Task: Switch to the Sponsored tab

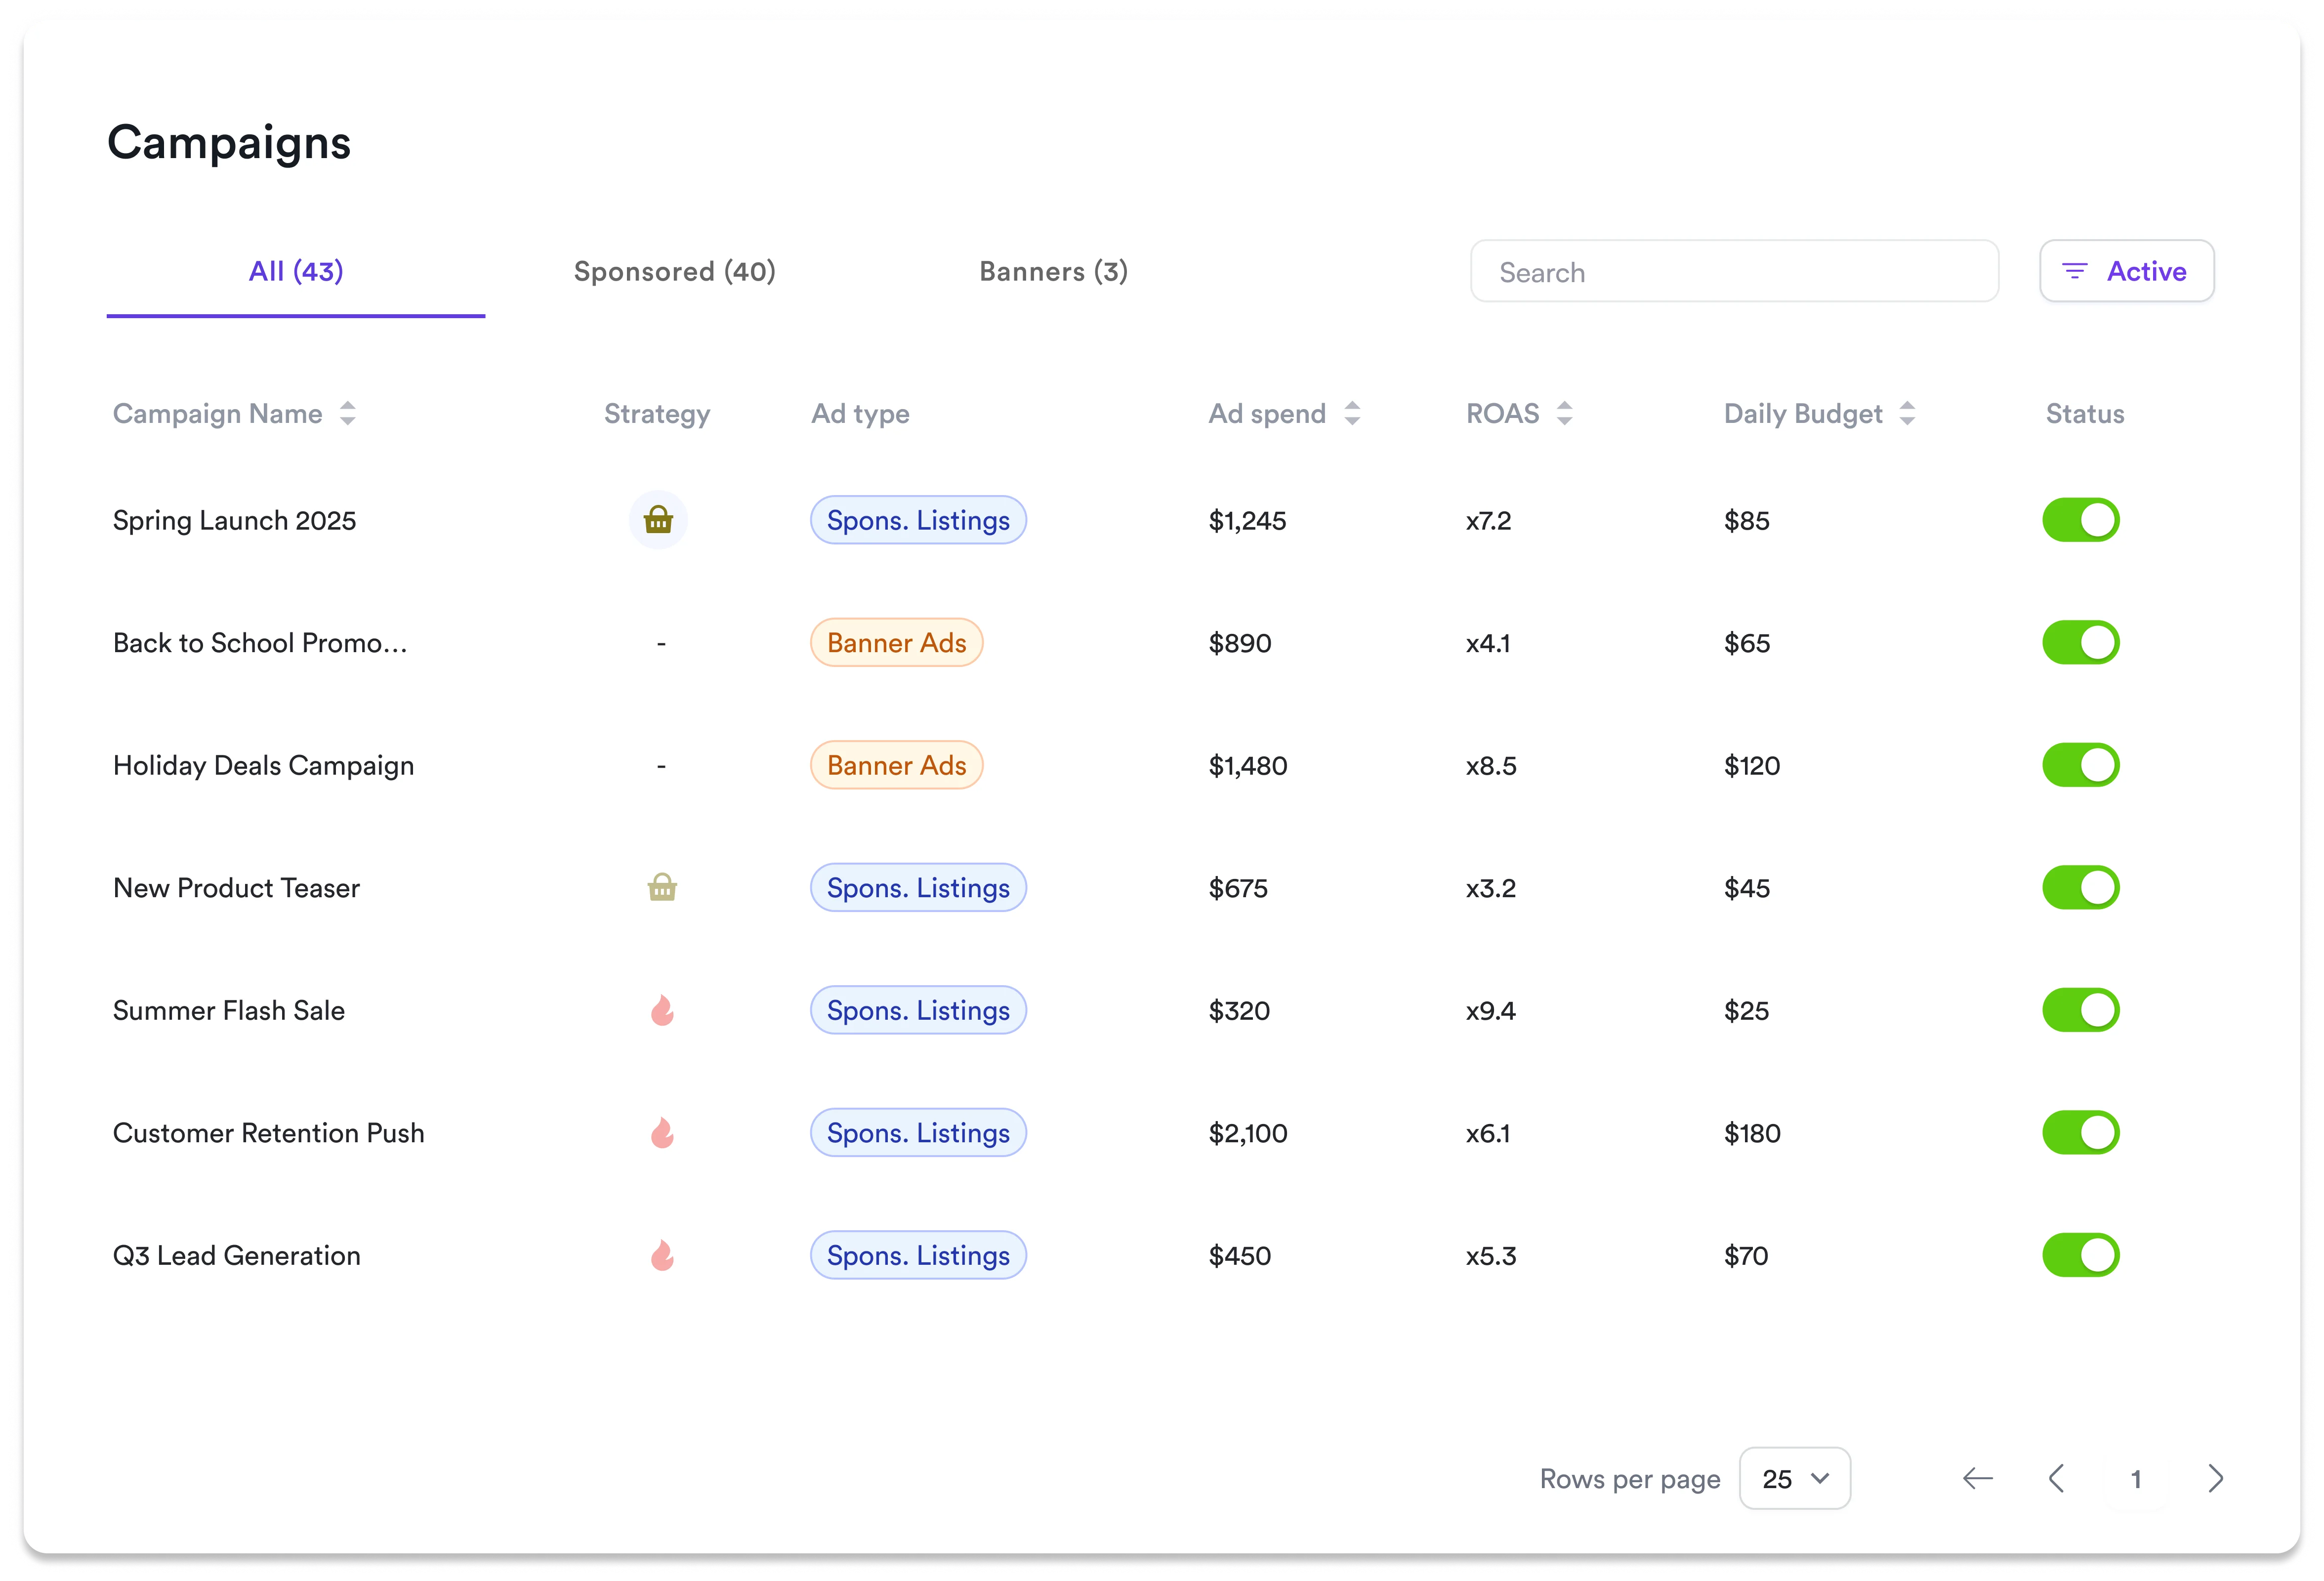Action: [x=675, y=271]
